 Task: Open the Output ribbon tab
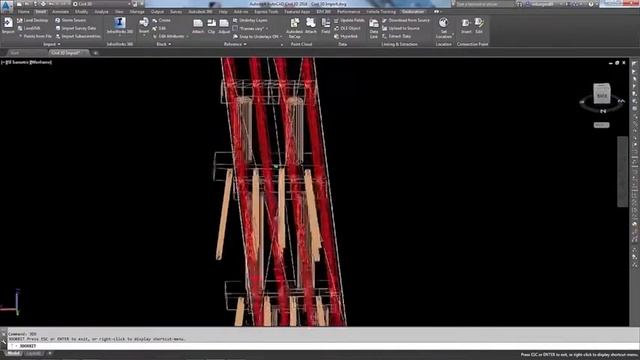[157, 12]
